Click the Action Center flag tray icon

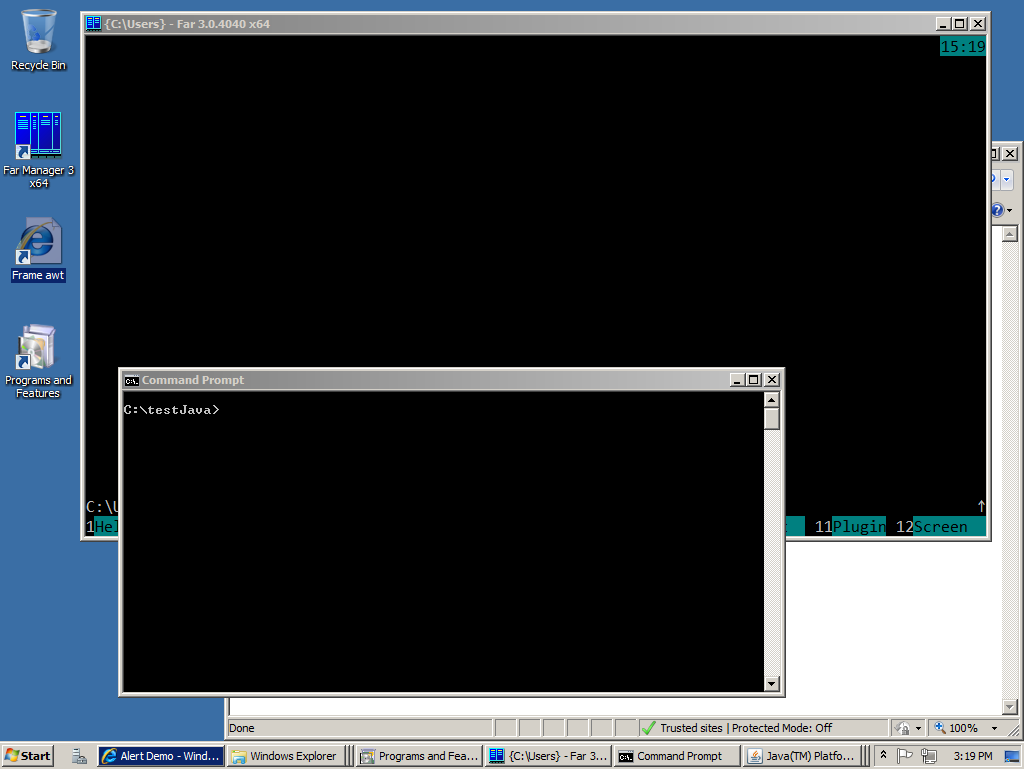(x=904, y=755)
